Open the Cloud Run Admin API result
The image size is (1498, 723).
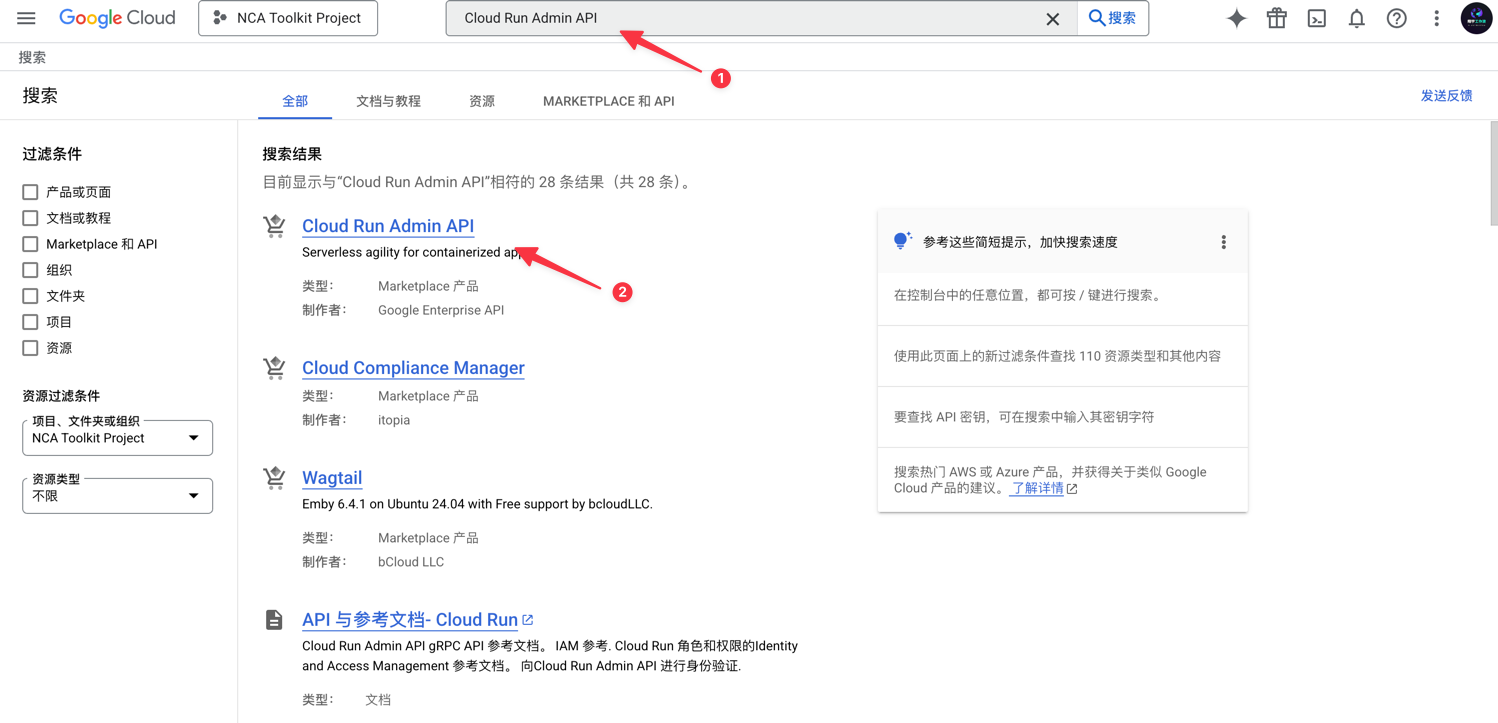click(x=388, y=226)
